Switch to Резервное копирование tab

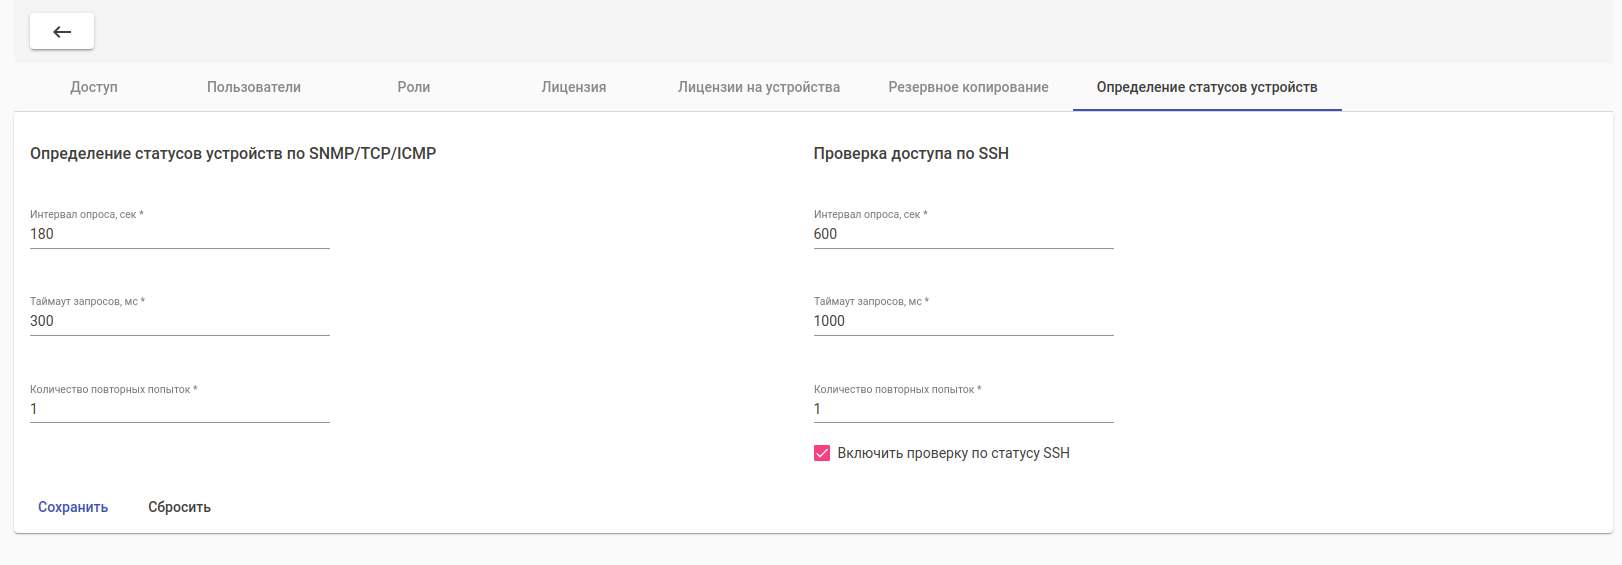click(x=968, y=87)
